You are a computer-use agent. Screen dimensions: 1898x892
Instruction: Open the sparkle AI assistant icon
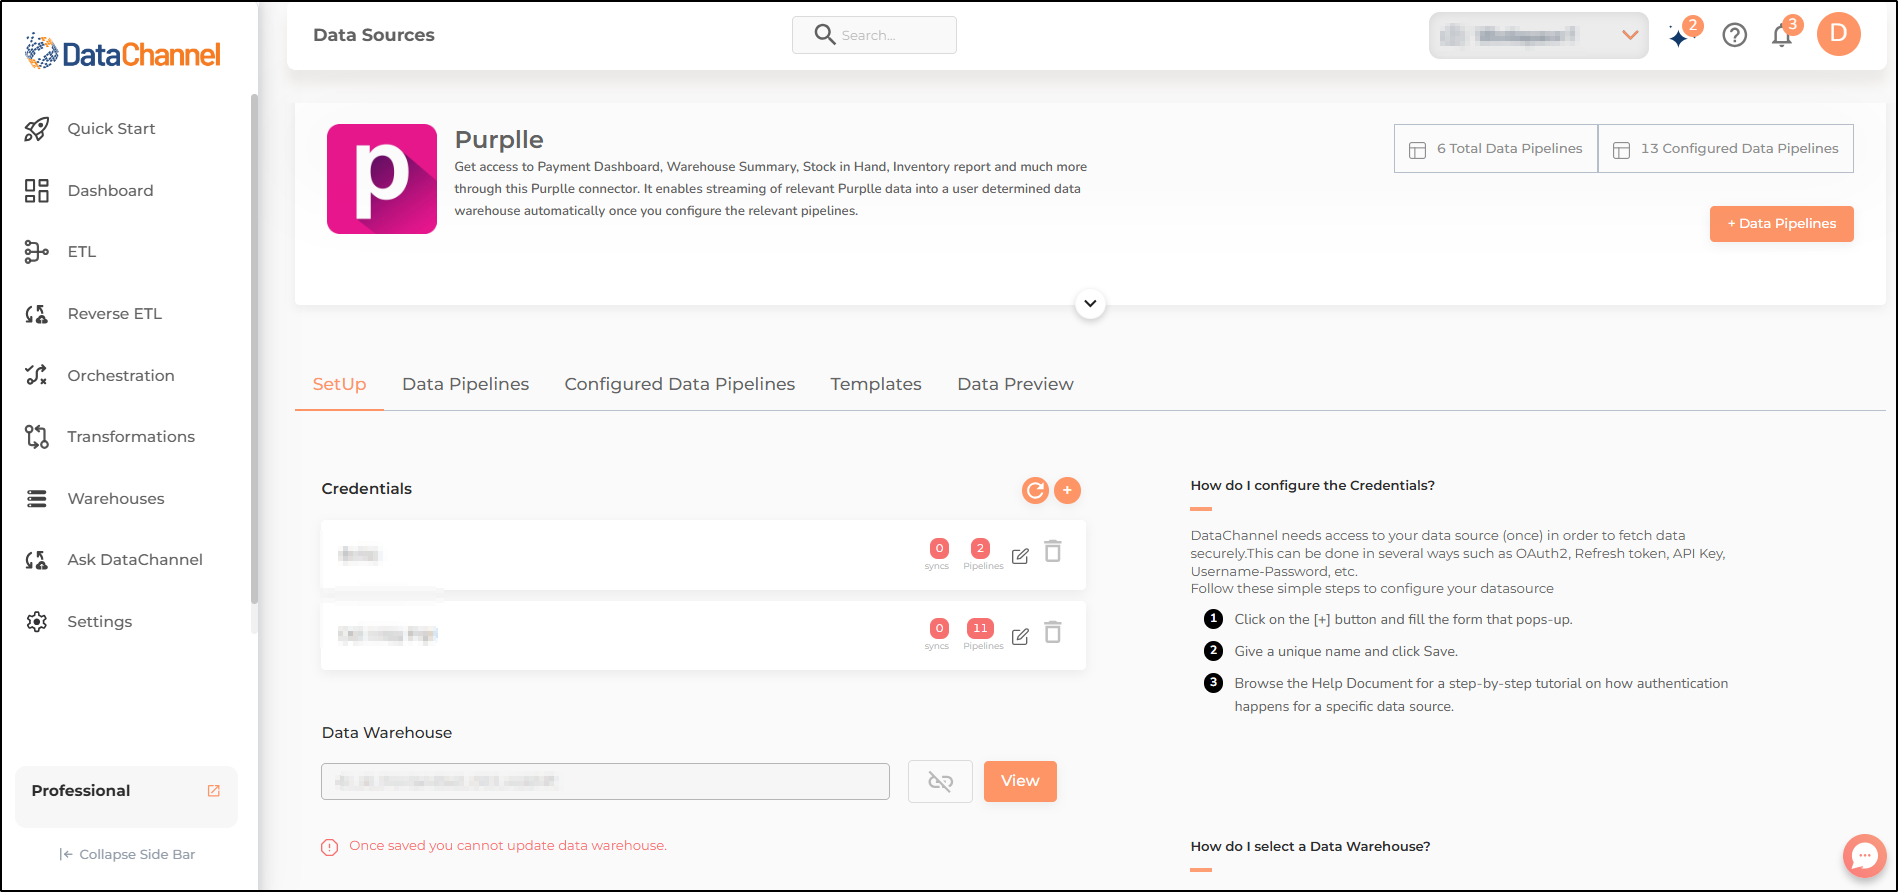(x=1680, y=37)
